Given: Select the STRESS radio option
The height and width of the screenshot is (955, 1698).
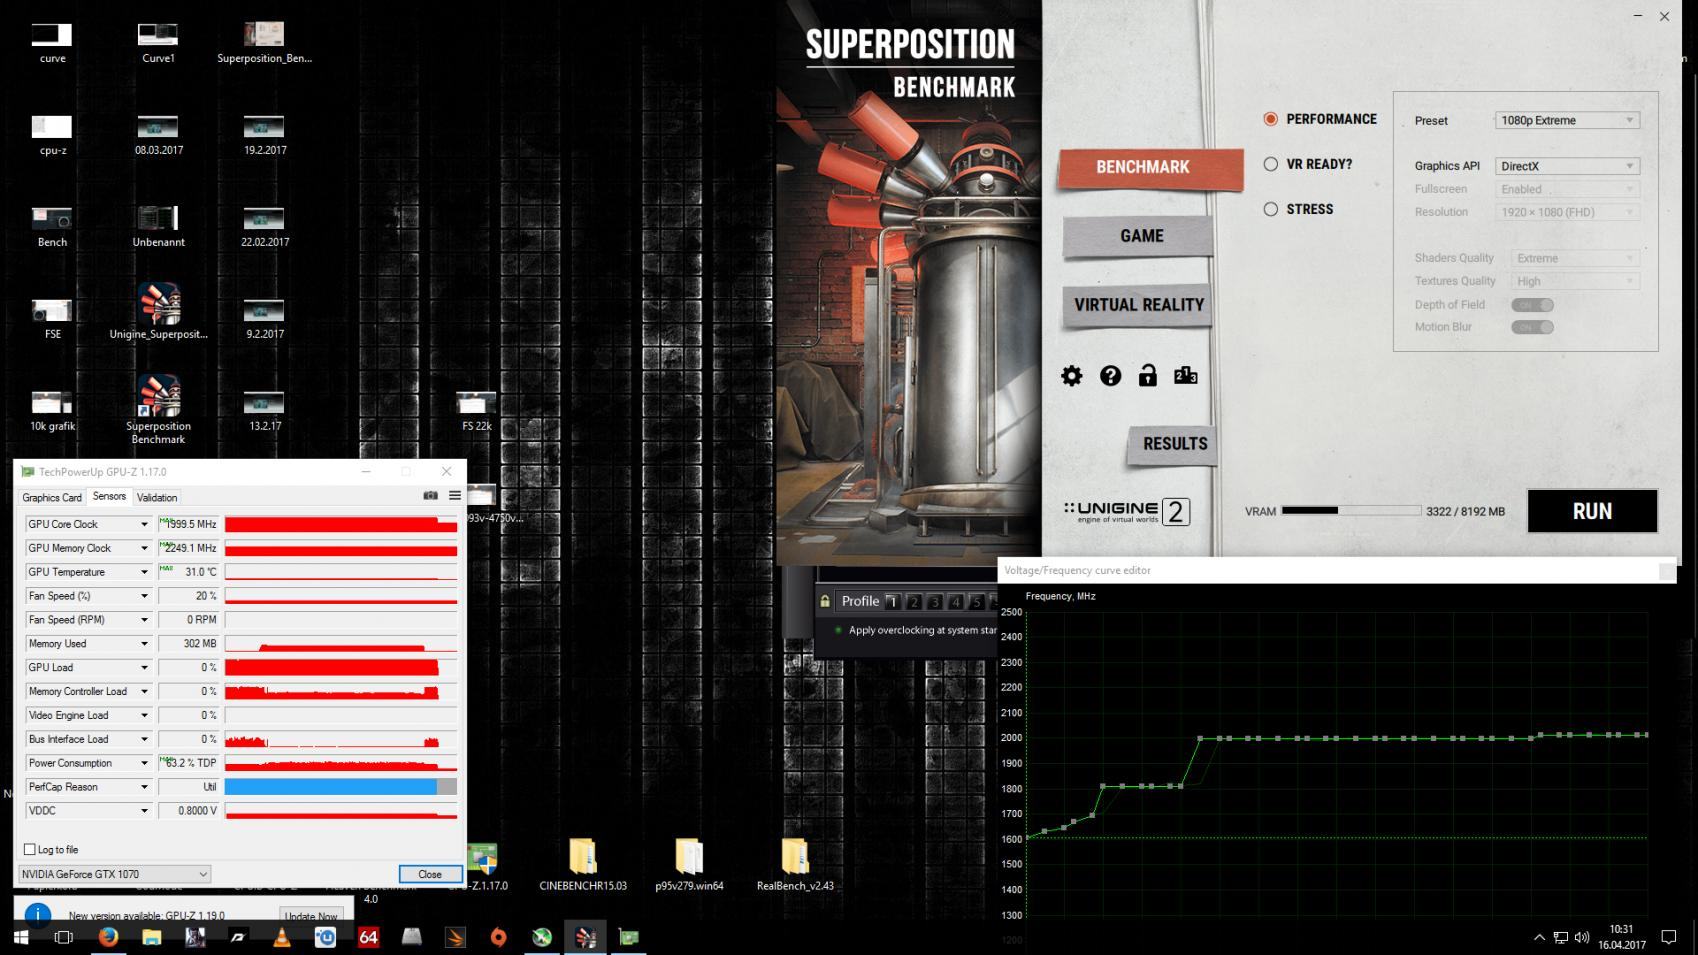Looking at the screenshot, I should (1270, 209).
